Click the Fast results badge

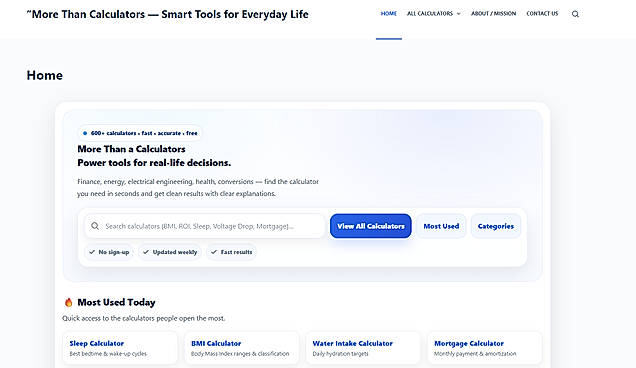[232, 252]
